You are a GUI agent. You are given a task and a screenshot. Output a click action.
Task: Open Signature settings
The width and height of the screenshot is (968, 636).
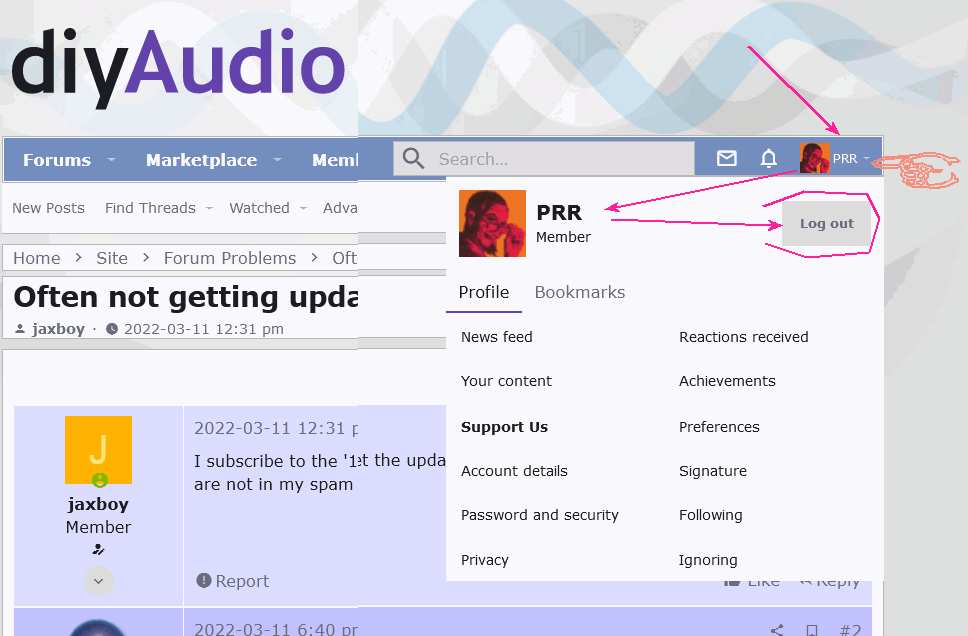(712, 471)
